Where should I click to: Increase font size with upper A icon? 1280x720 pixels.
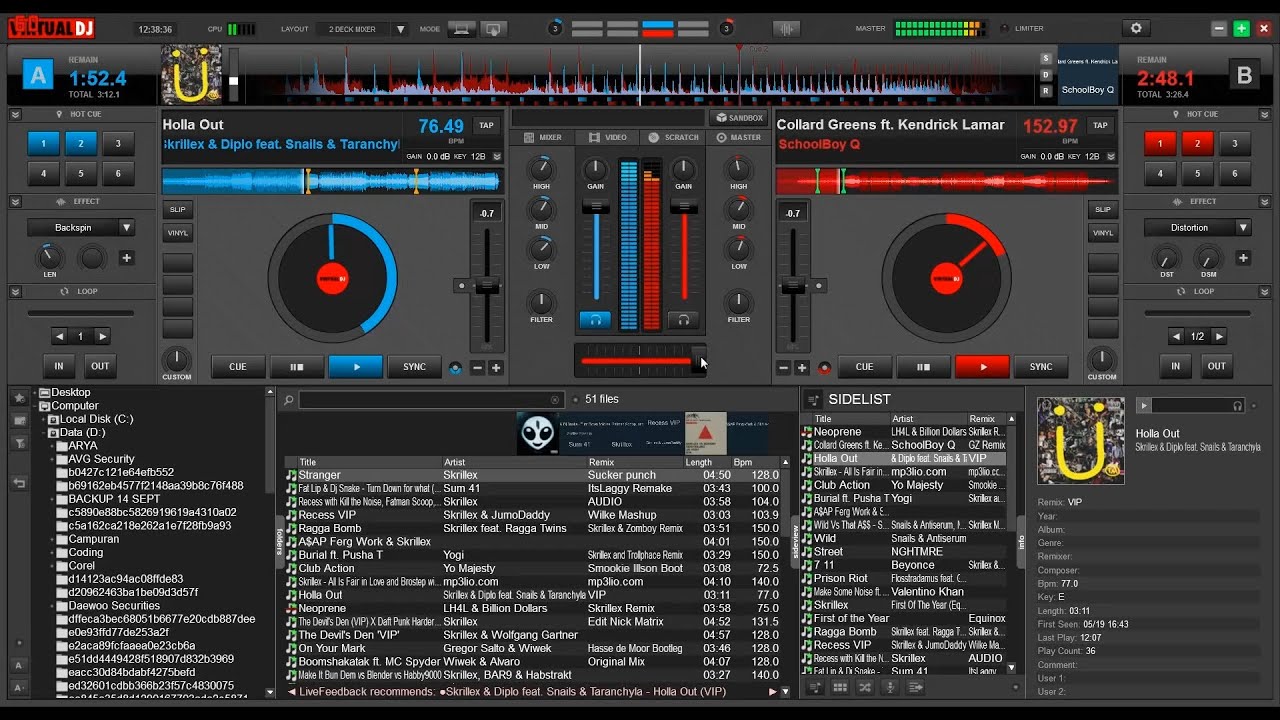coord(19,665)
